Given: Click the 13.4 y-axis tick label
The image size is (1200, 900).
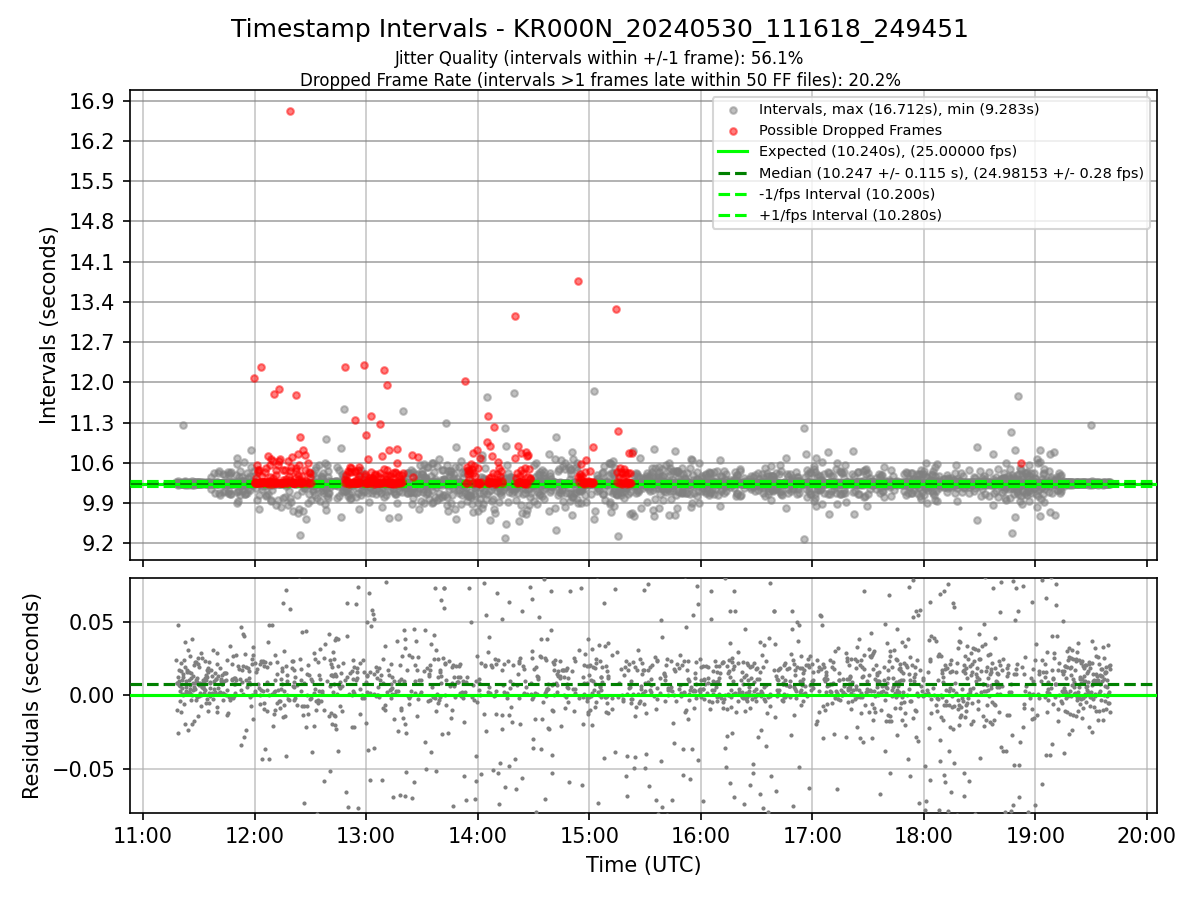Looking at the screenshot, I should coord(95,302).
